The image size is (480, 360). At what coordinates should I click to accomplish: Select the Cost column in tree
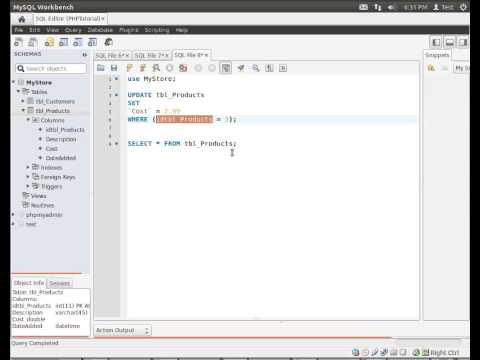click(51, 149)
